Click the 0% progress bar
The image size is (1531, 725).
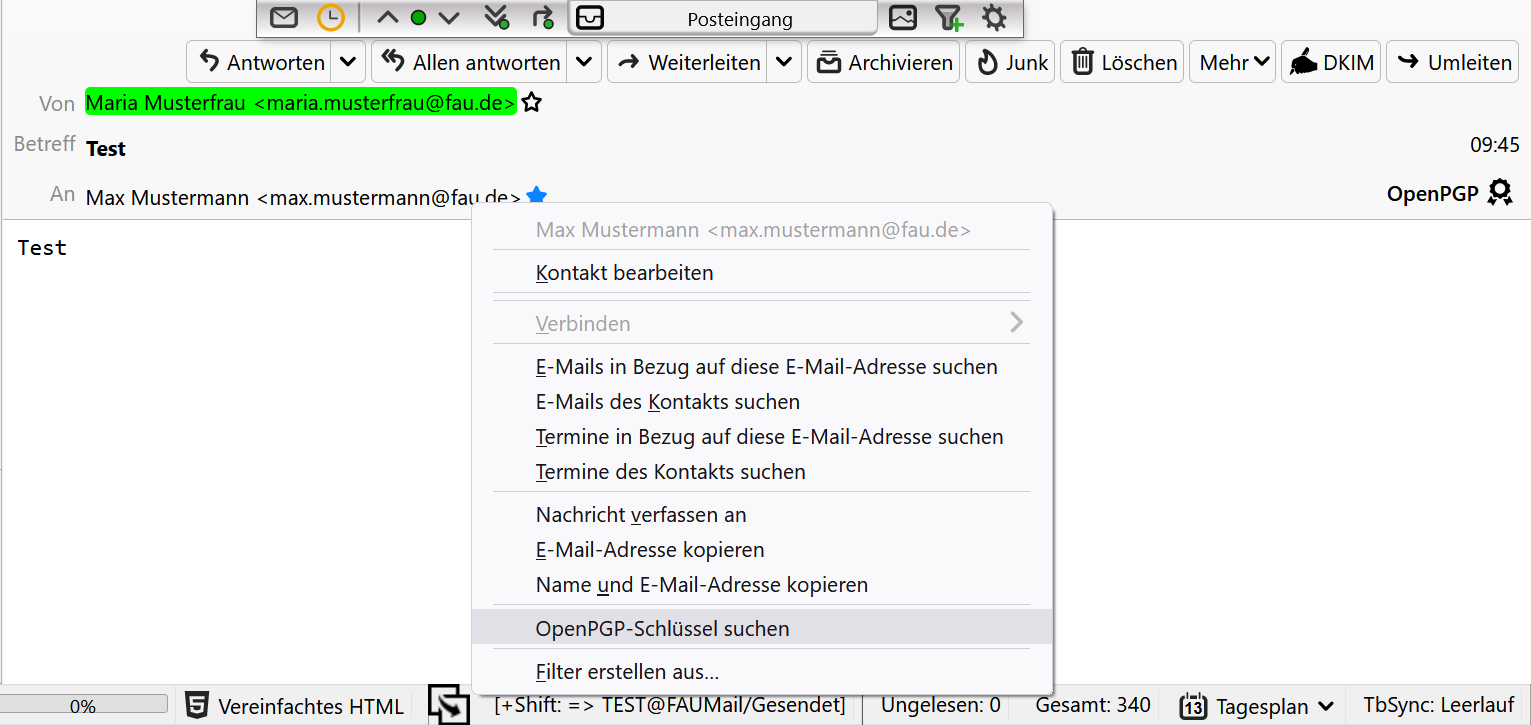(x=83, y=706)
